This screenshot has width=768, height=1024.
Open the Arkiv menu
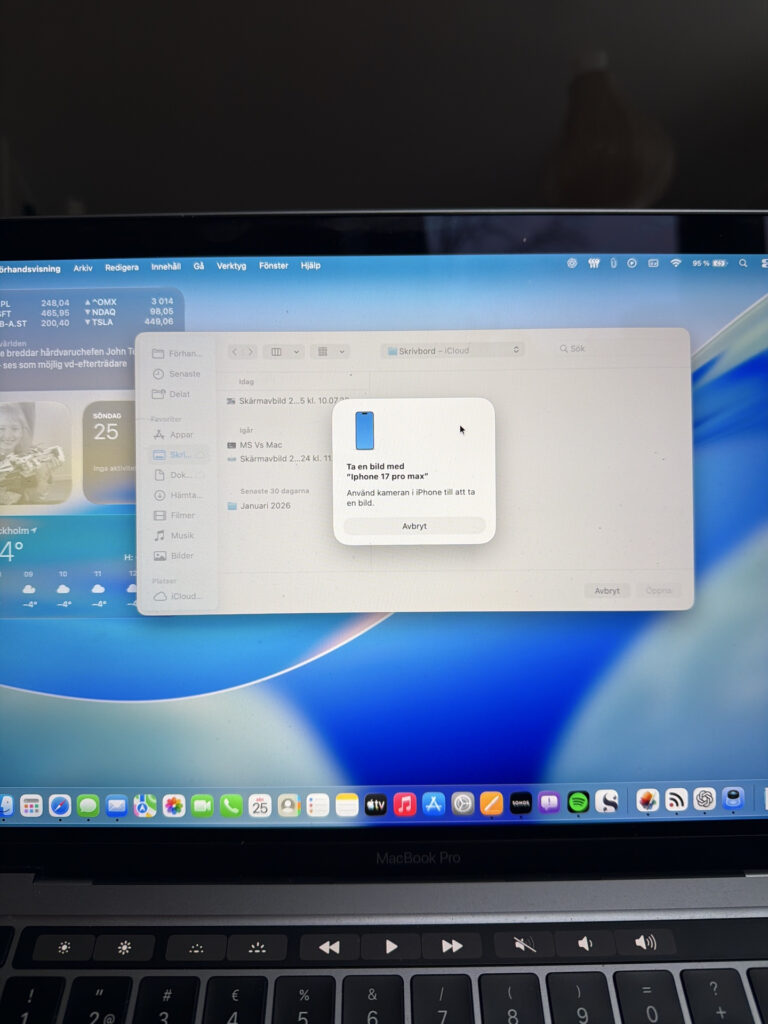[83, 267]
